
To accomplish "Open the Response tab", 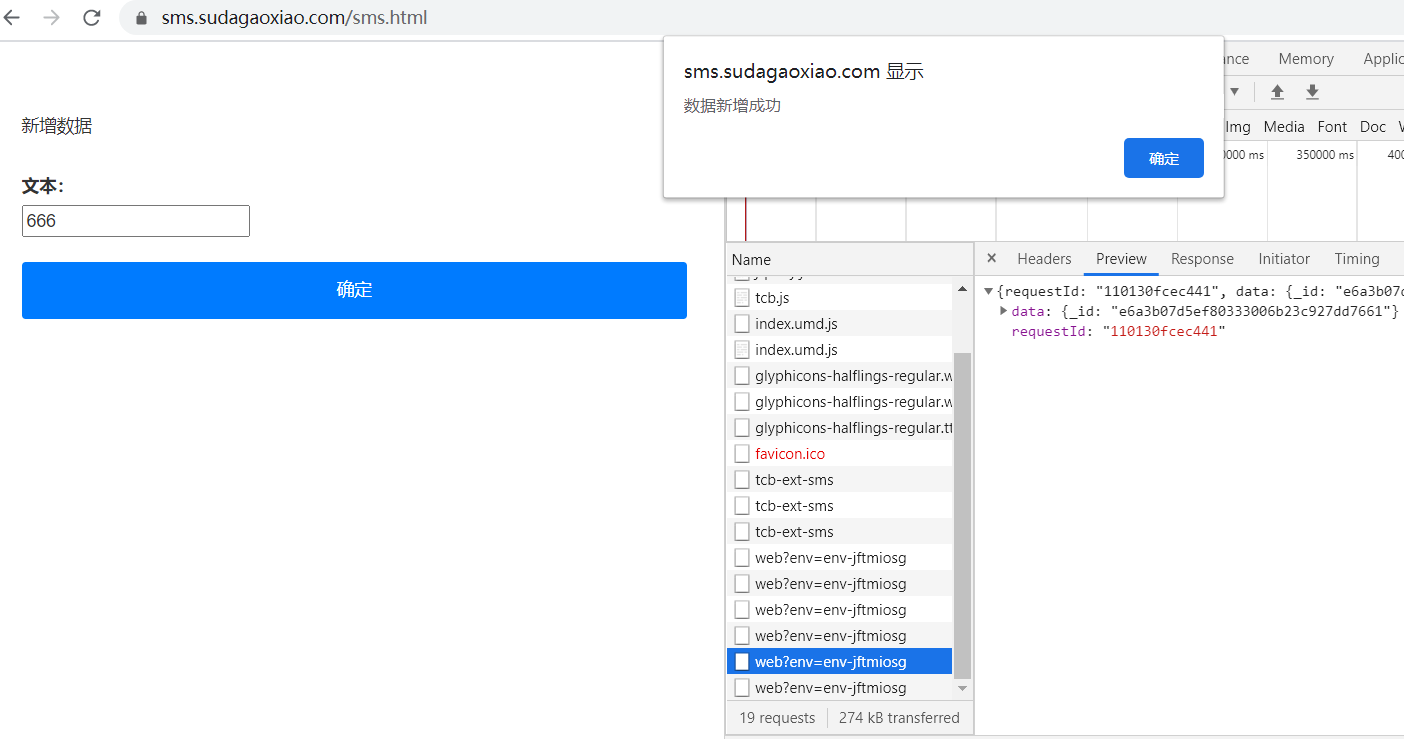I will pyautogui.click(x=1202, y=259).
